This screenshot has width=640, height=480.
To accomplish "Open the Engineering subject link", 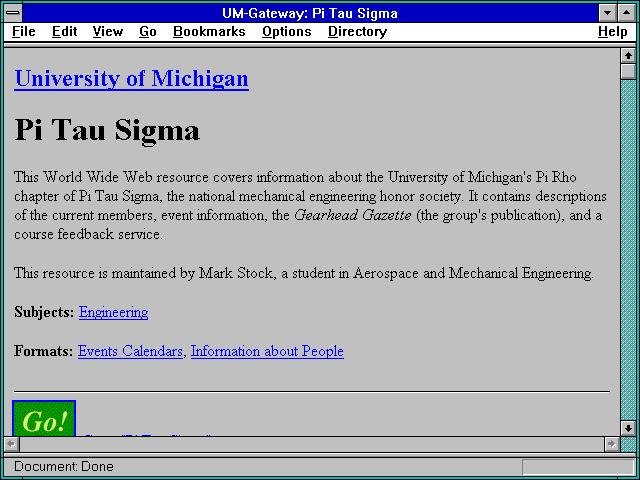I will [113, 312].
